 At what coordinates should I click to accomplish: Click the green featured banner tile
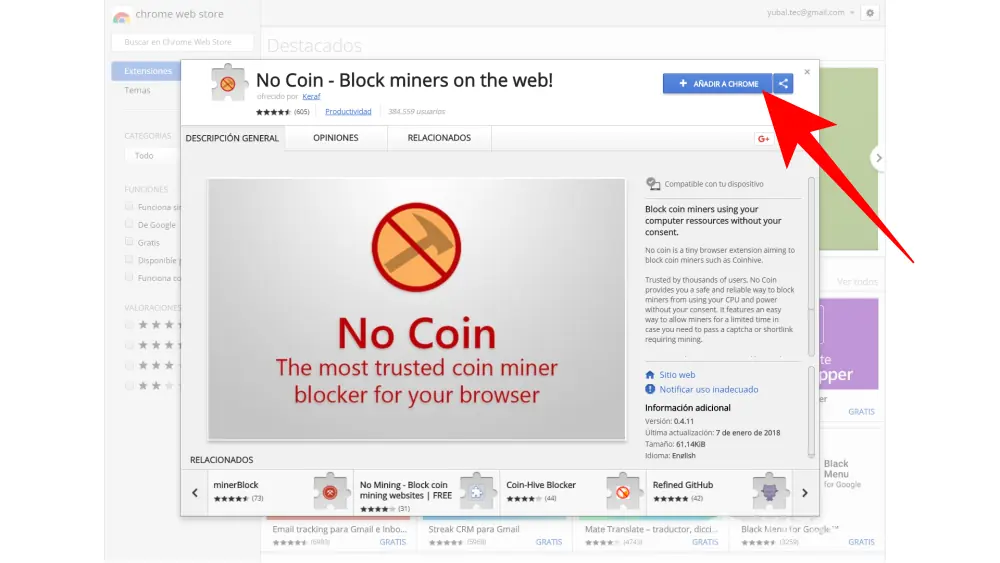click(x=849, y=159)
